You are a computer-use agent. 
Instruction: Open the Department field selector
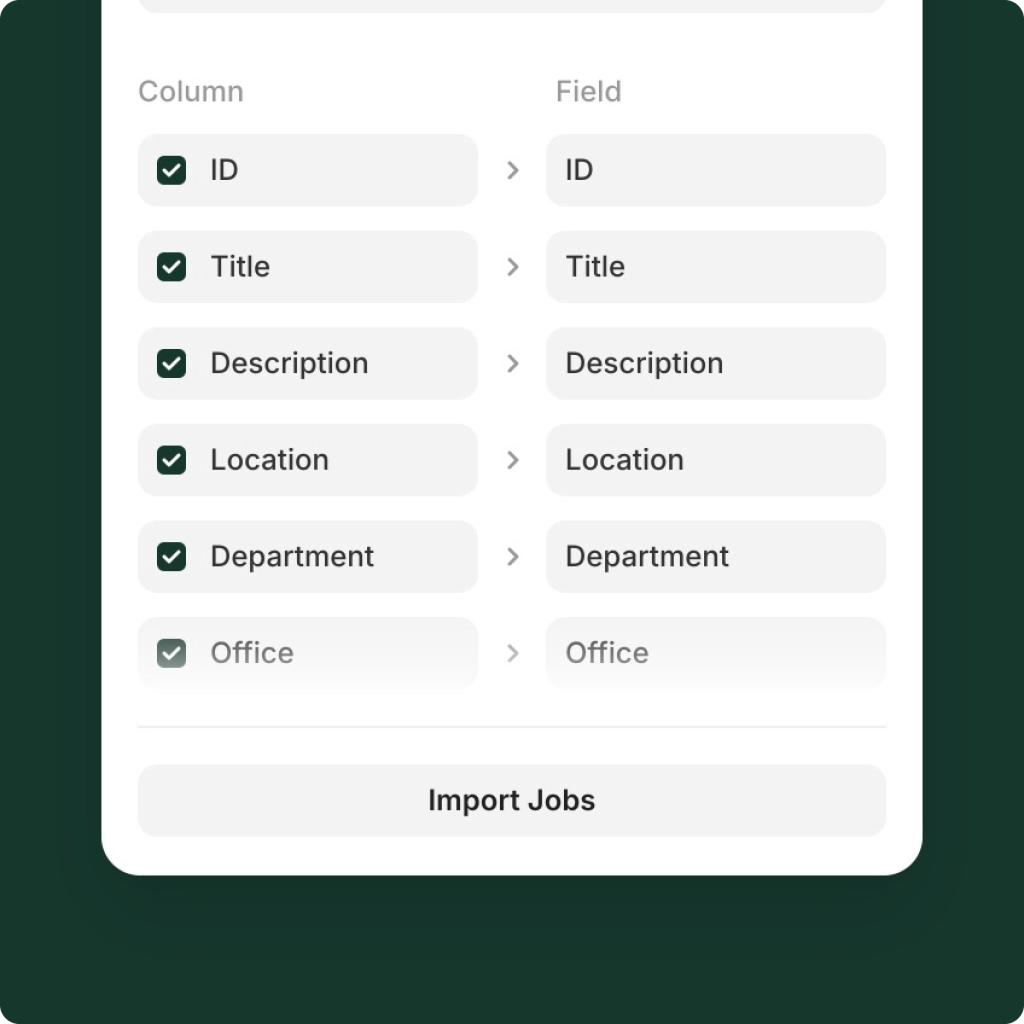coord(716,557)
